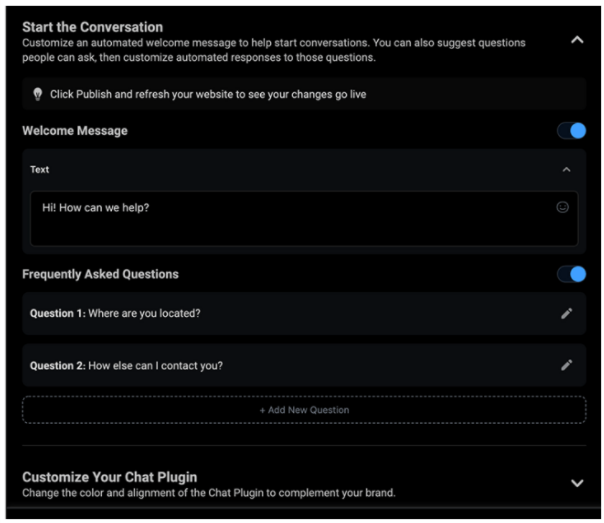
Task: Select the Question 2 row
Action: click(x=304, y=365)
